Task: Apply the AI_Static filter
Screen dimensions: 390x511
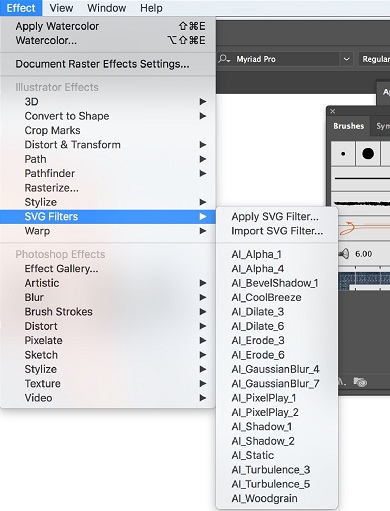Action: point(277,455)
